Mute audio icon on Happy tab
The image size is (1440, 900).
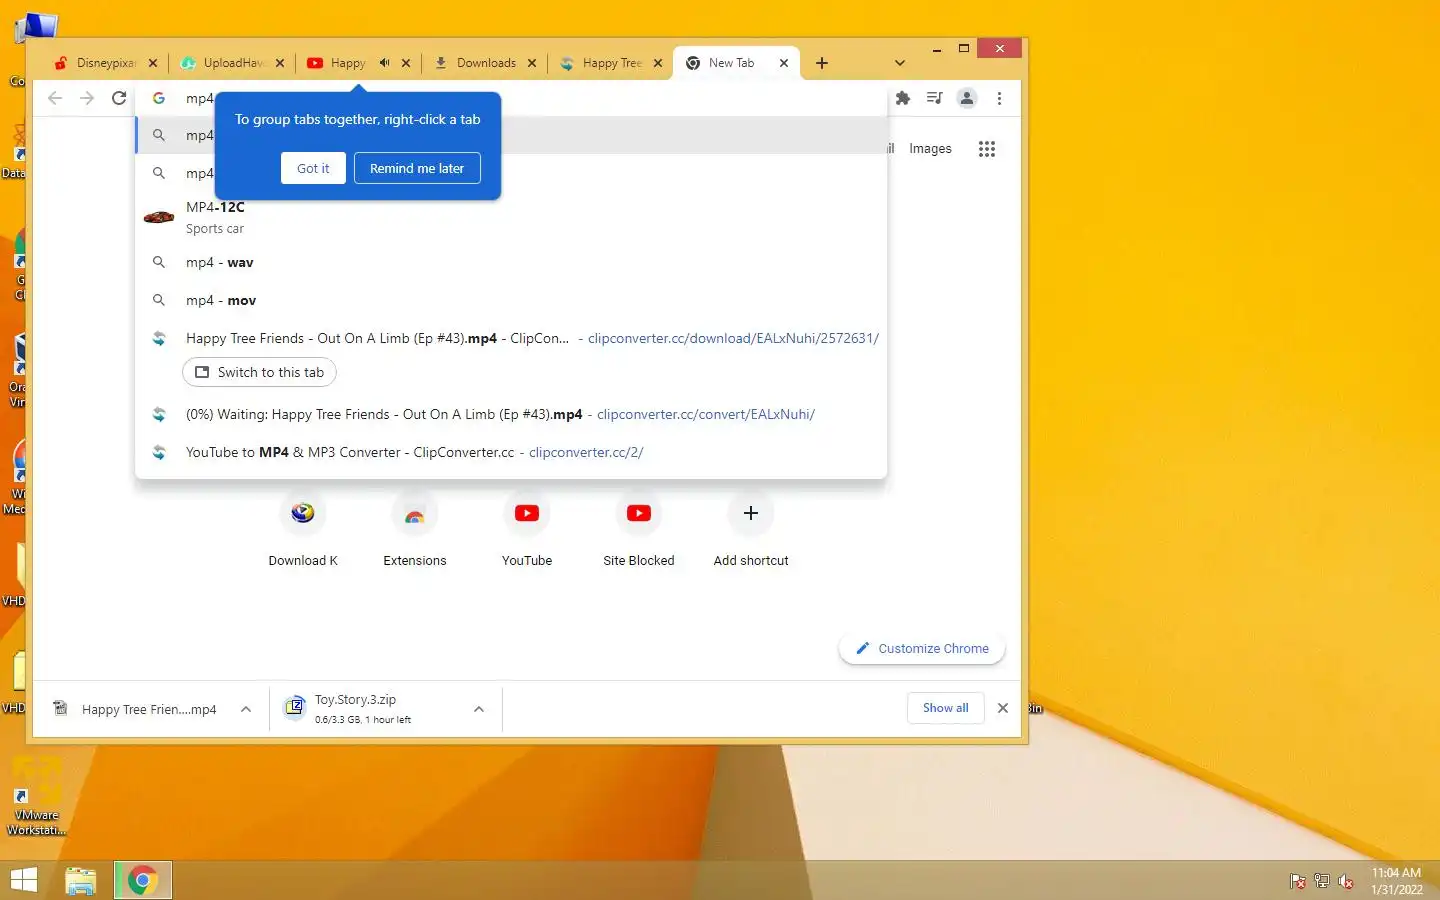pyautogui.click(x=384, y=63)
